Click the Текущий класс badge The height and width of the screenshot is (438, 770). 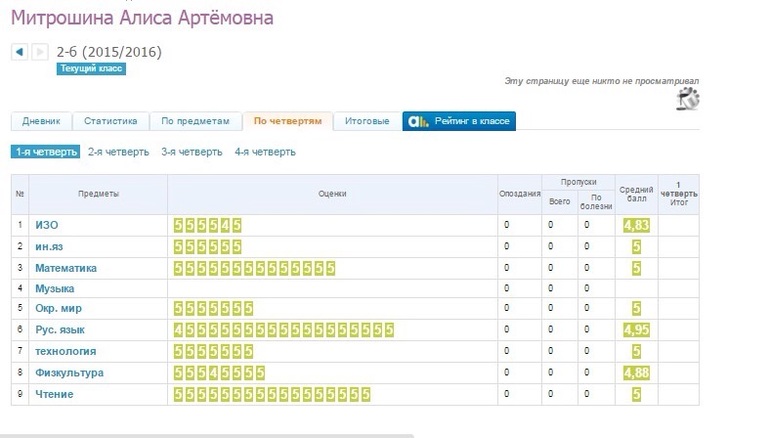pos(91,69)
